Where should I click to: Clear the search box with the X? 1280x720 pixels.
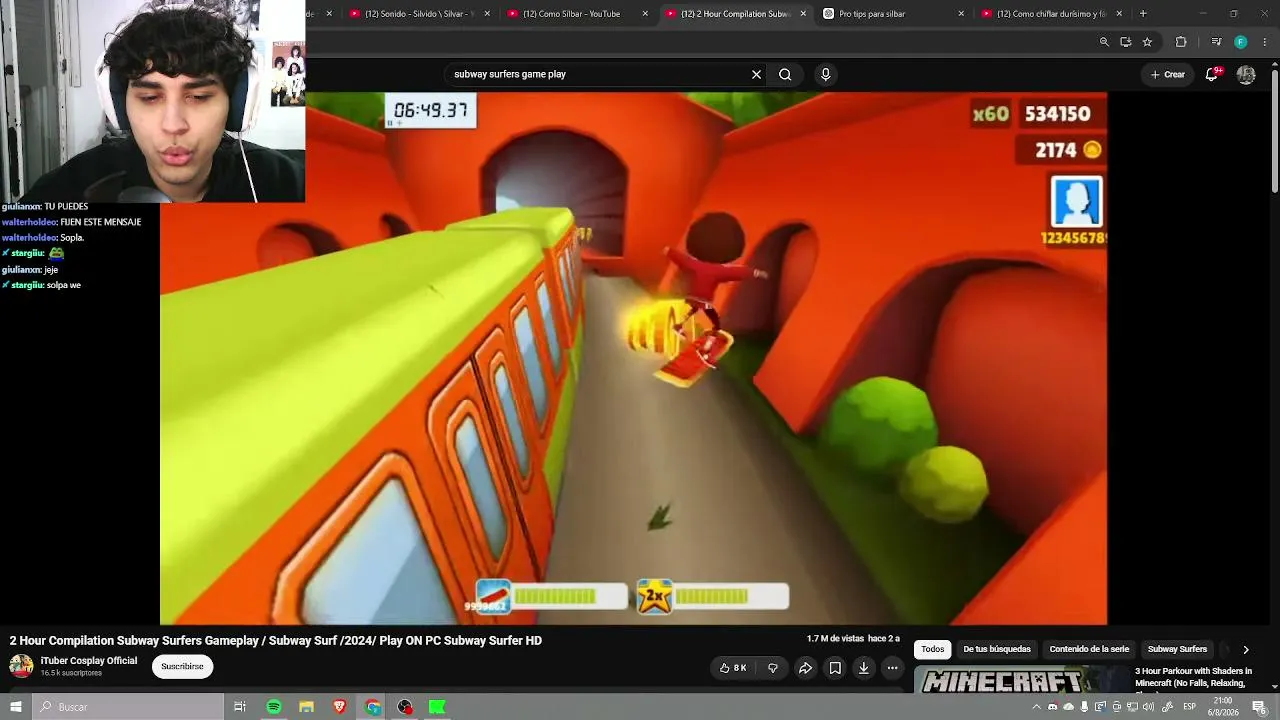pyautogui.click(x=756, y=74)
